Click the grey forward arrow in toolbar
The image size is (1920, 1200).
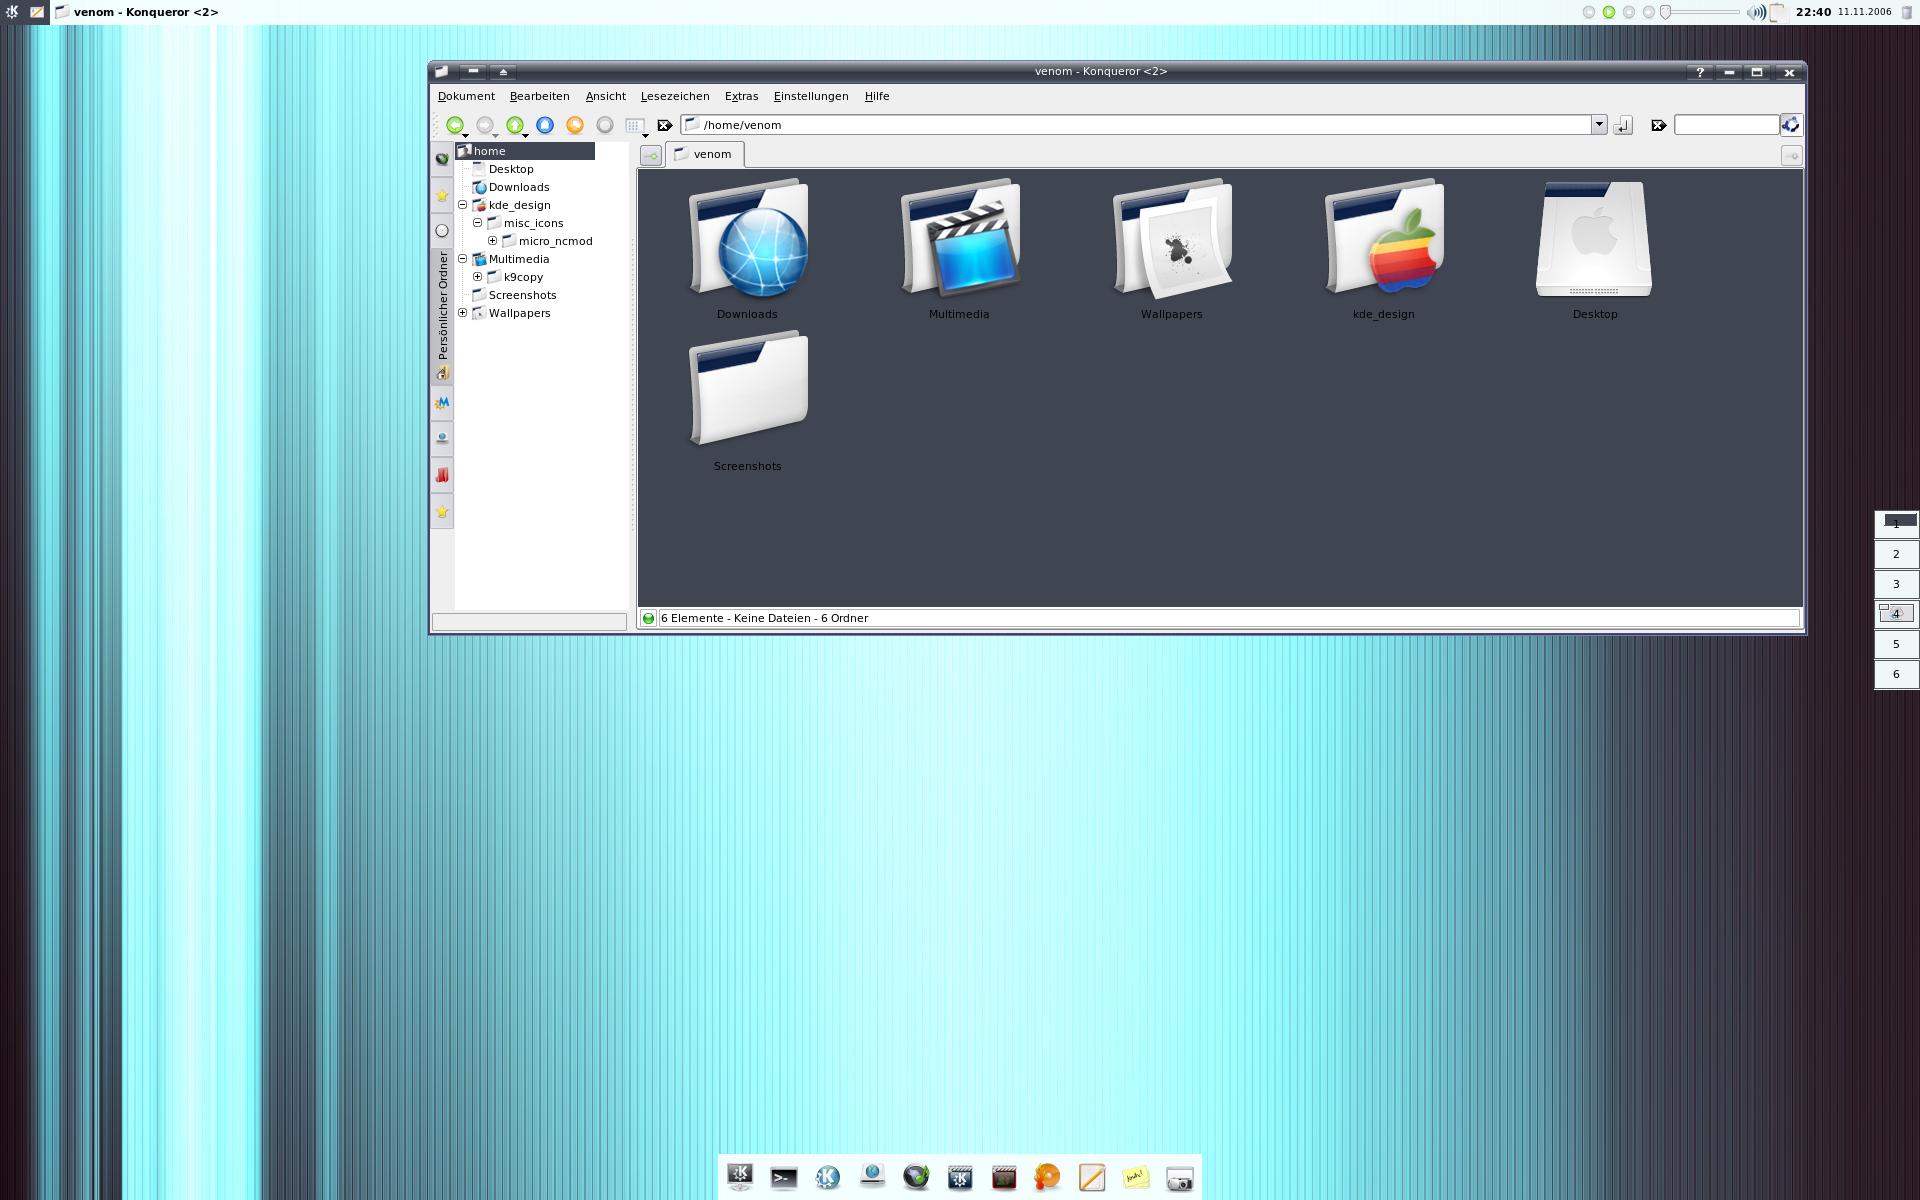point(484,125)
